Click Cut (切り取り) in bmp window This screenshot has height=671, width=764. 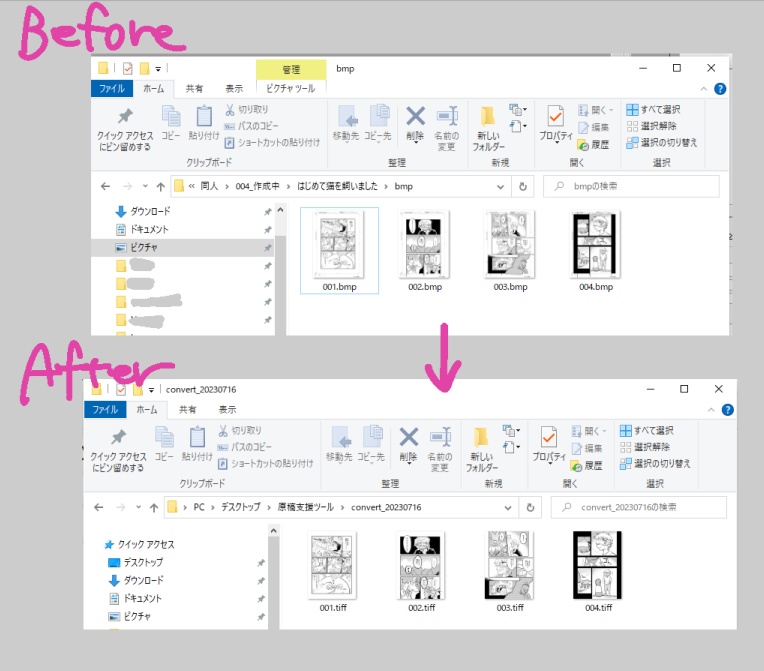tap(246, 110)
